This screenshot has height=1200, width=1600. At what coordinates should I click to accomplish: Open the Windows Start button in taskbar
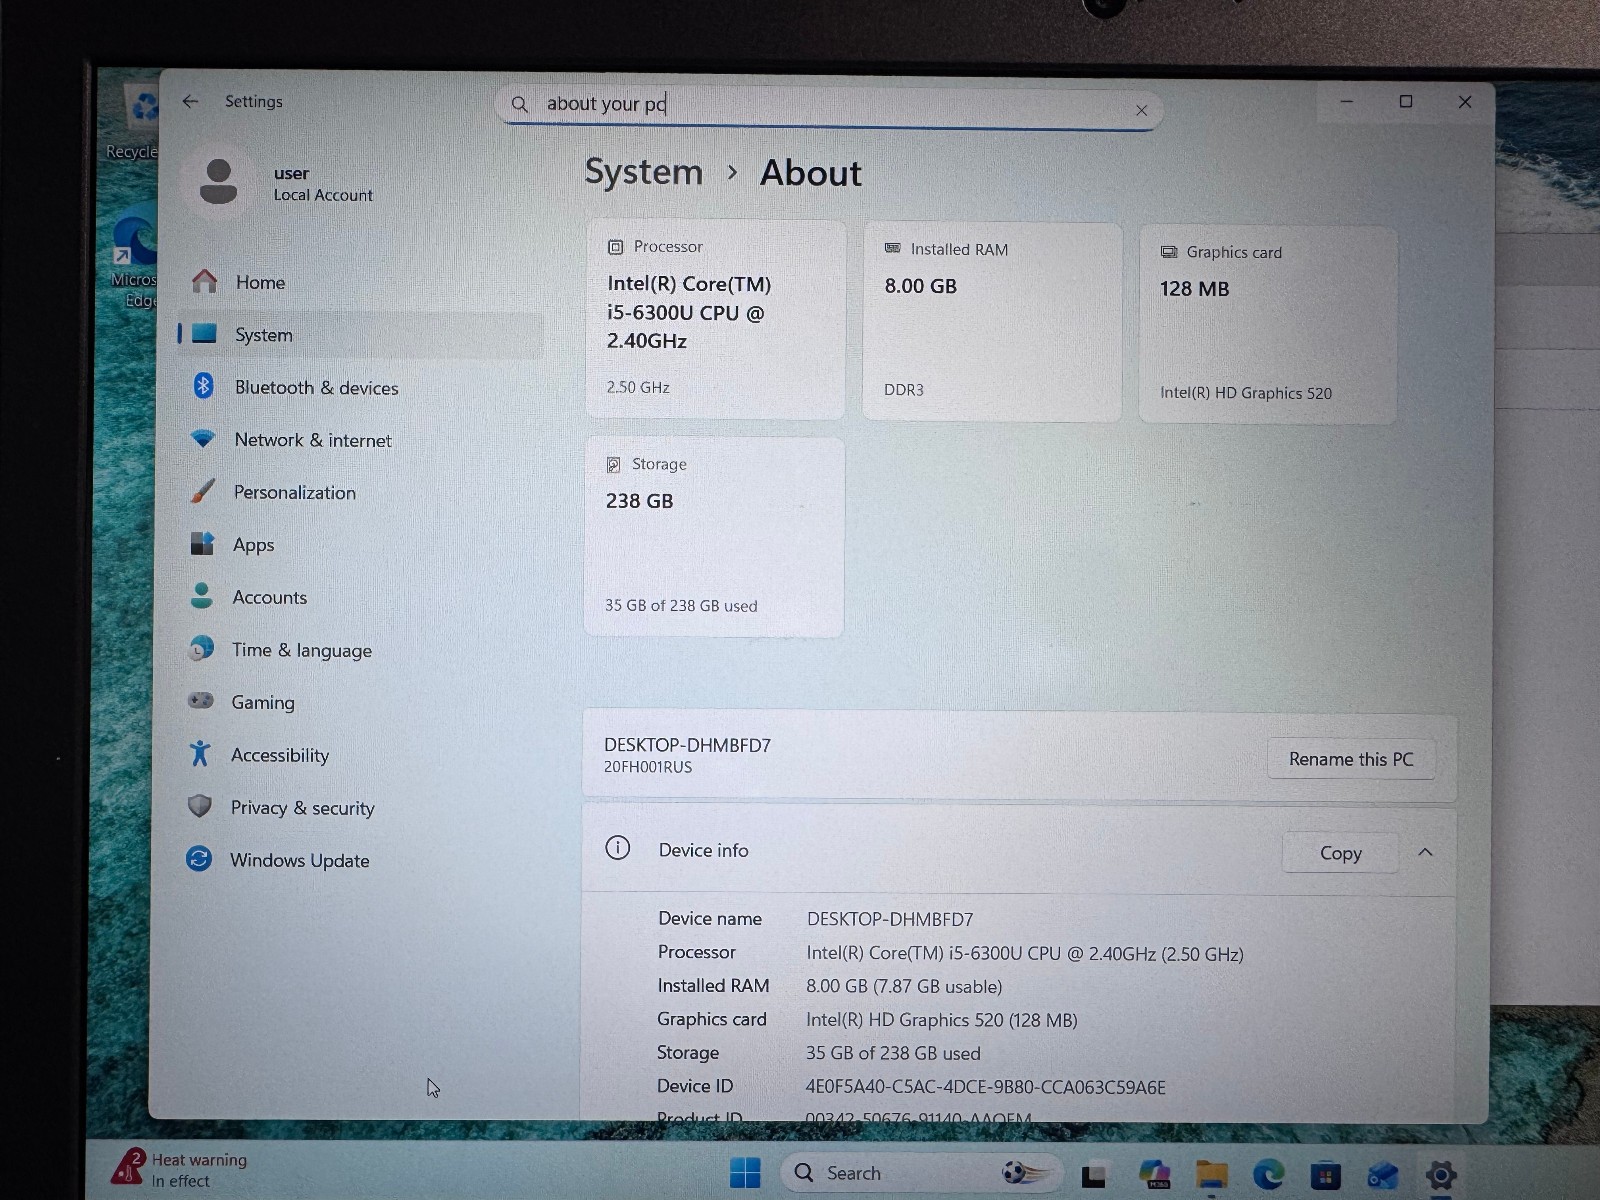coord(745,1172)
